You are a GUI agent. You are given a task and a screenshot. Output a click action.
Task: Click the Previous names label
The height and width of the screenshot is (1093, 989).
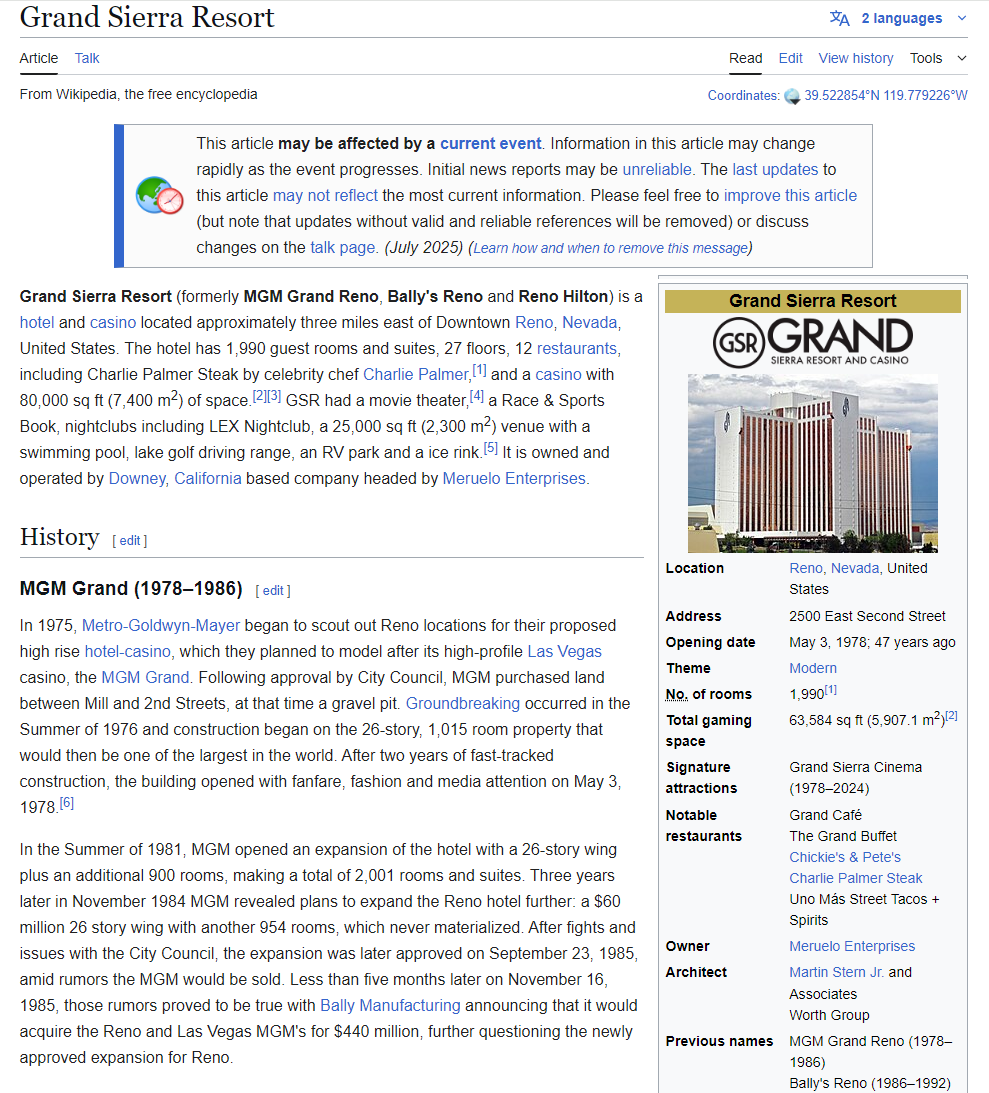click(x=719, y=1041)
